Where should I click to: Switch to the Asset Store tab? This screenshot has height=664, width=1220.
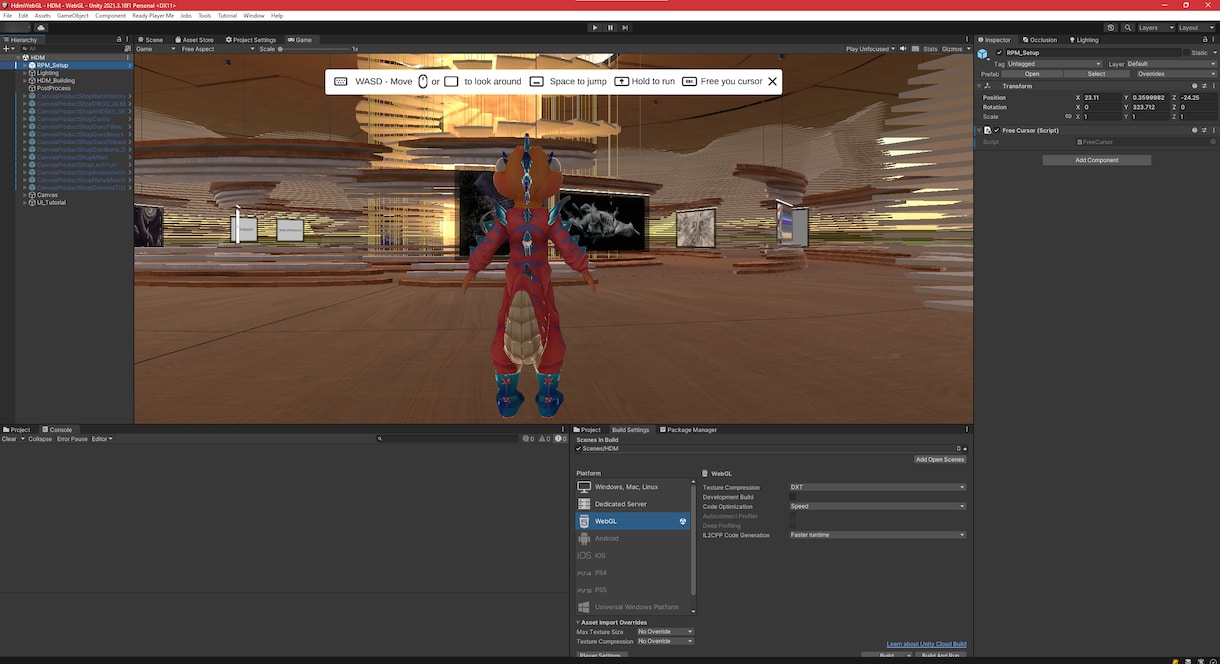click(194, 40)
